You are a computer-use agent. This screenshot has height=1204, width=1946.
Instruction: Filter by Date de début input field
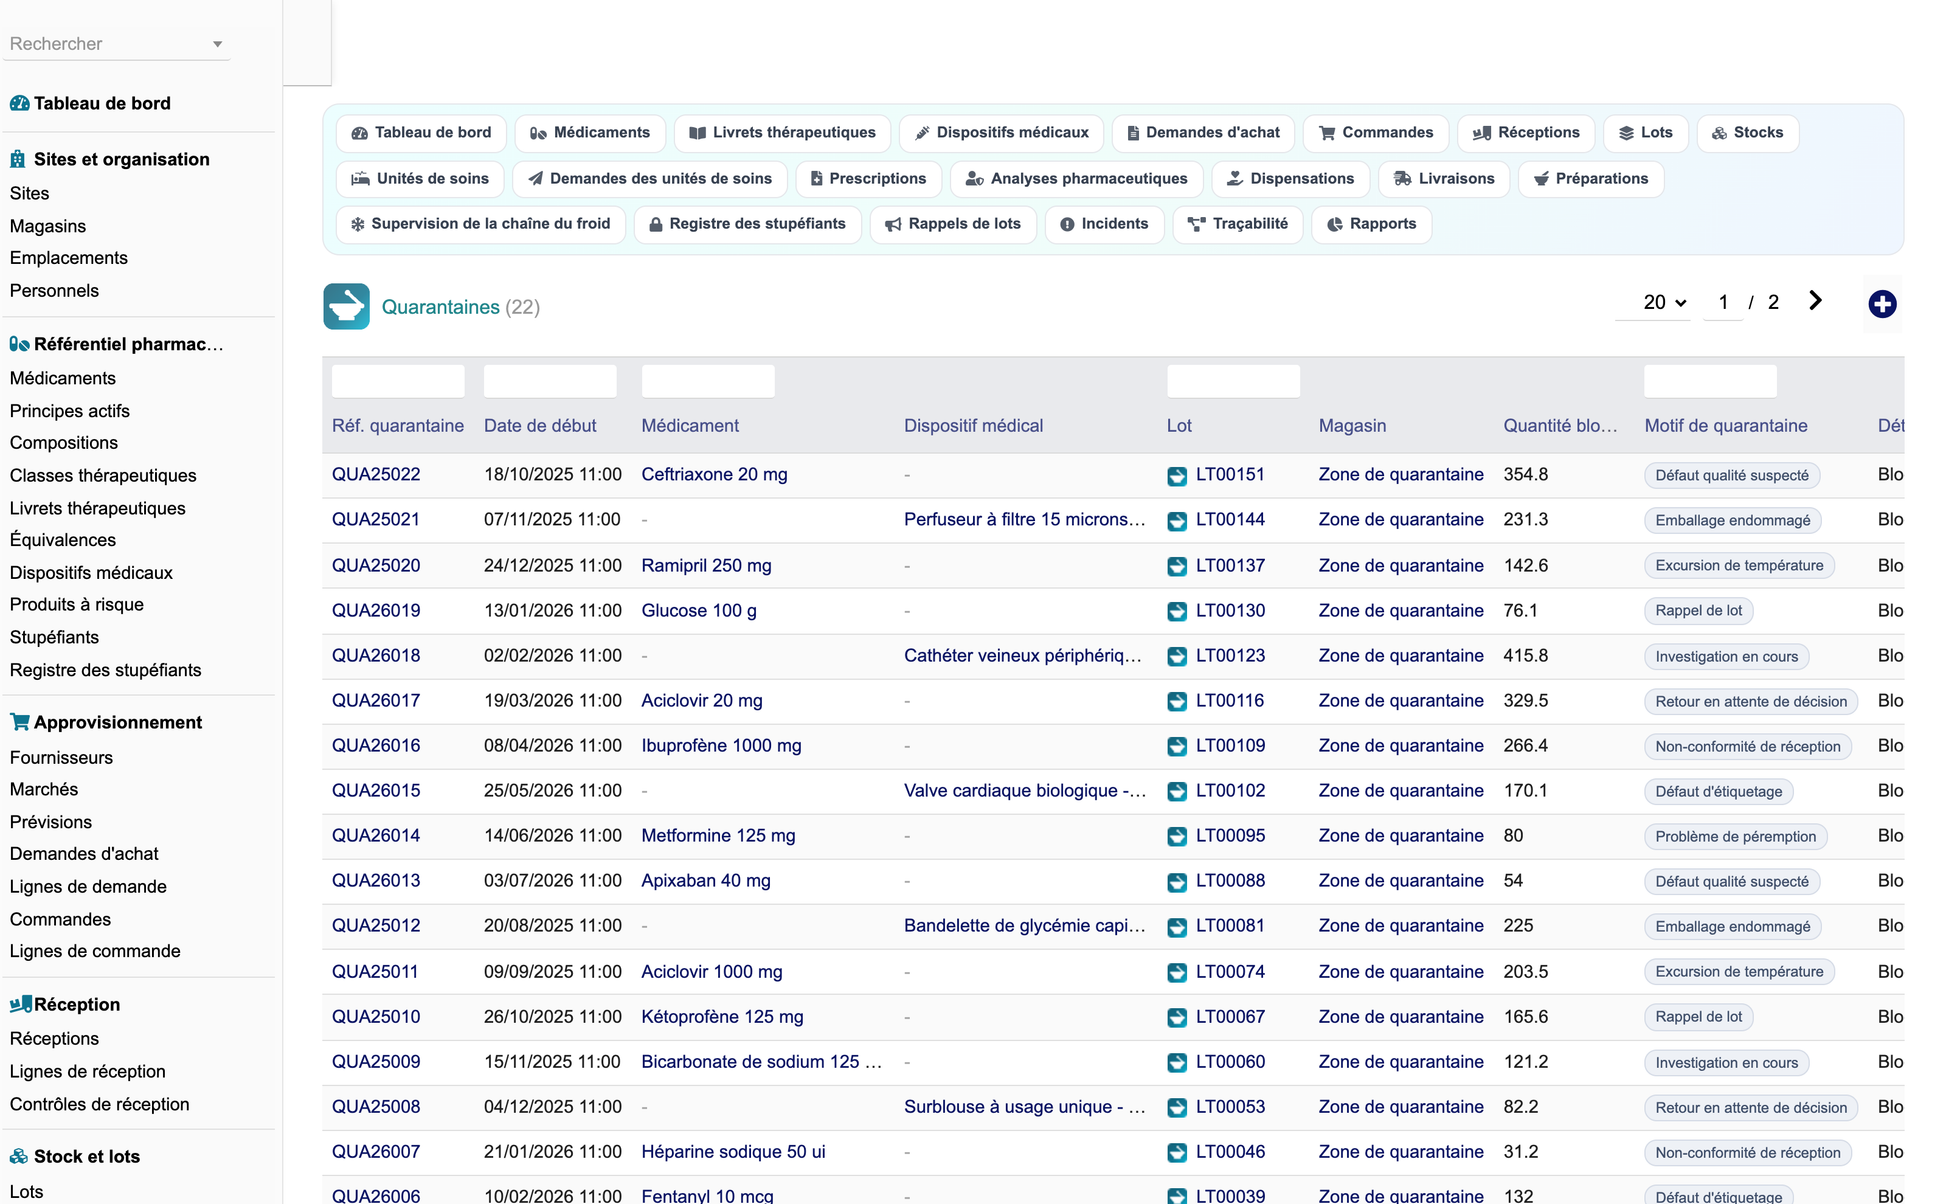(x=550, y=381)
